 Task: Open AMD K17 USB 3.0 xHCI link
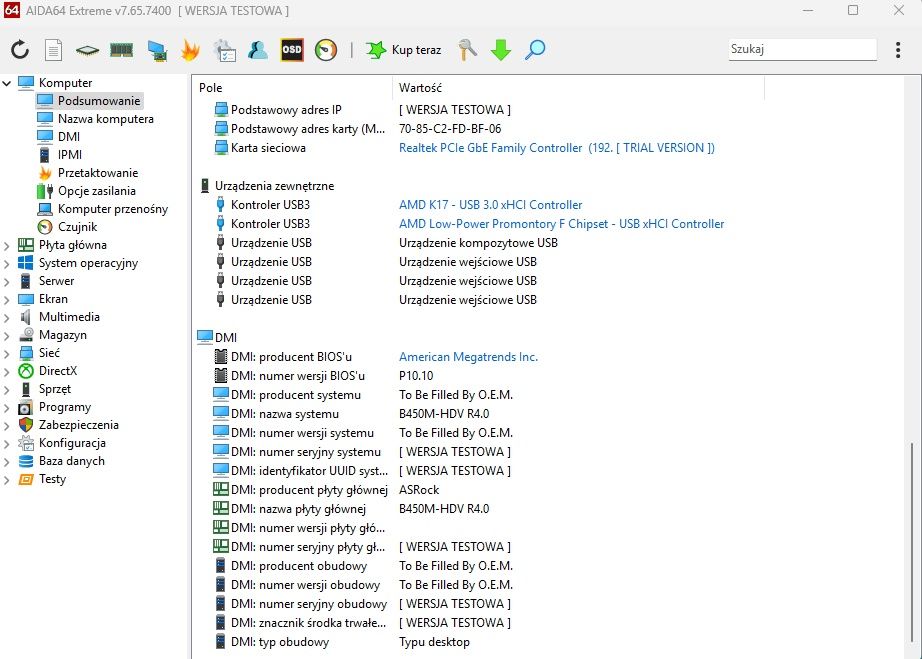click(x=490, y=205)
